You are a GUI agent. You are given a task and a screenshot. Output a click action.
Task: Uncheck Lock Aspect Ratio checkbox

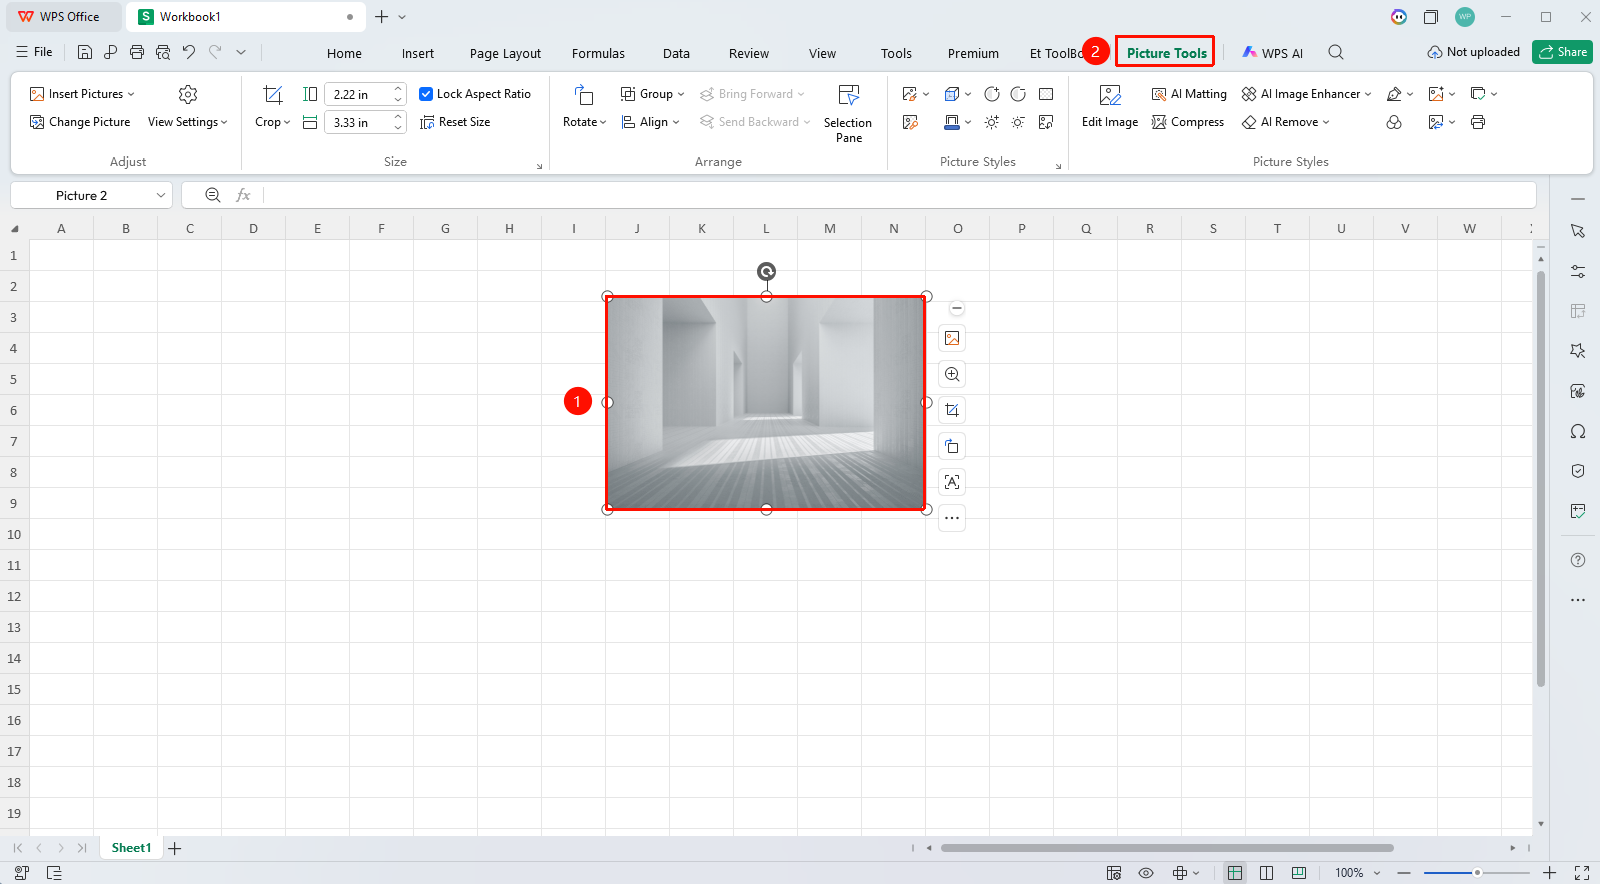pos(426,94)
